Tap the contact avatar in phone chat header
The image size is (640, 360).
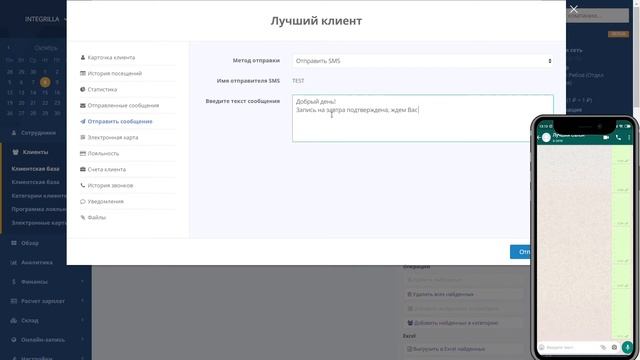coord(546,138)
